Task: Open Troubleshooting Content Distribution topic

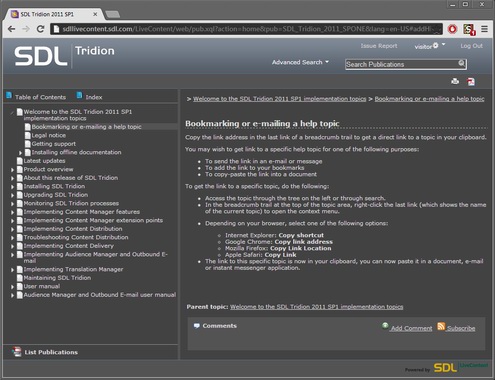Action: [x=76, y=237]
